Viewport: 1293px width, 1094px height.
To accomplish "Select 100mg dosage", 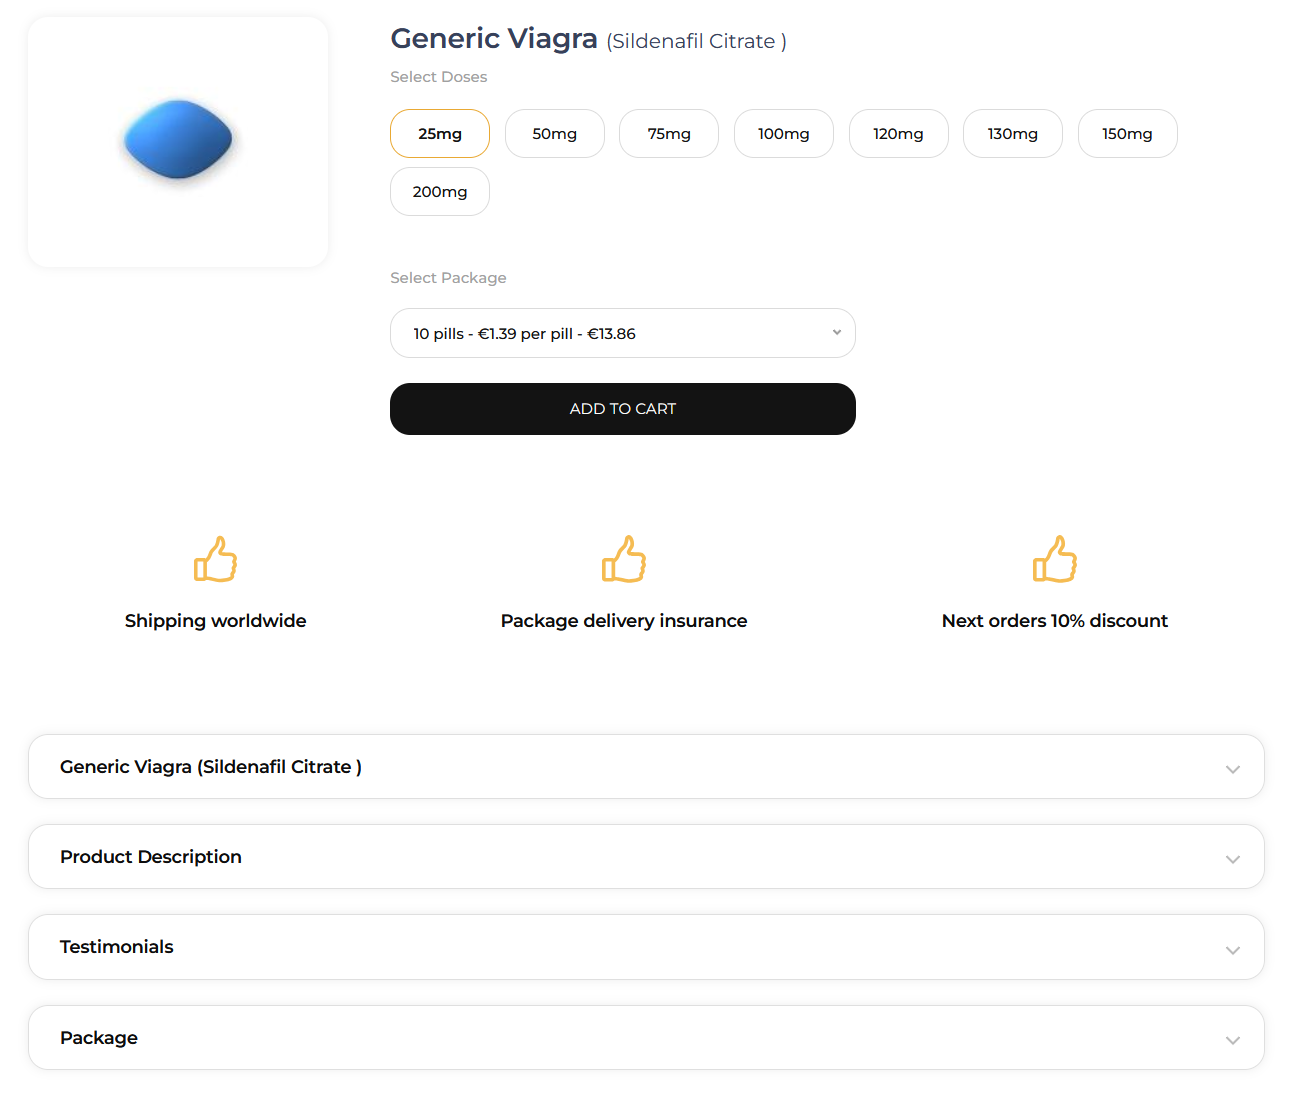I will tap(784, 133).
